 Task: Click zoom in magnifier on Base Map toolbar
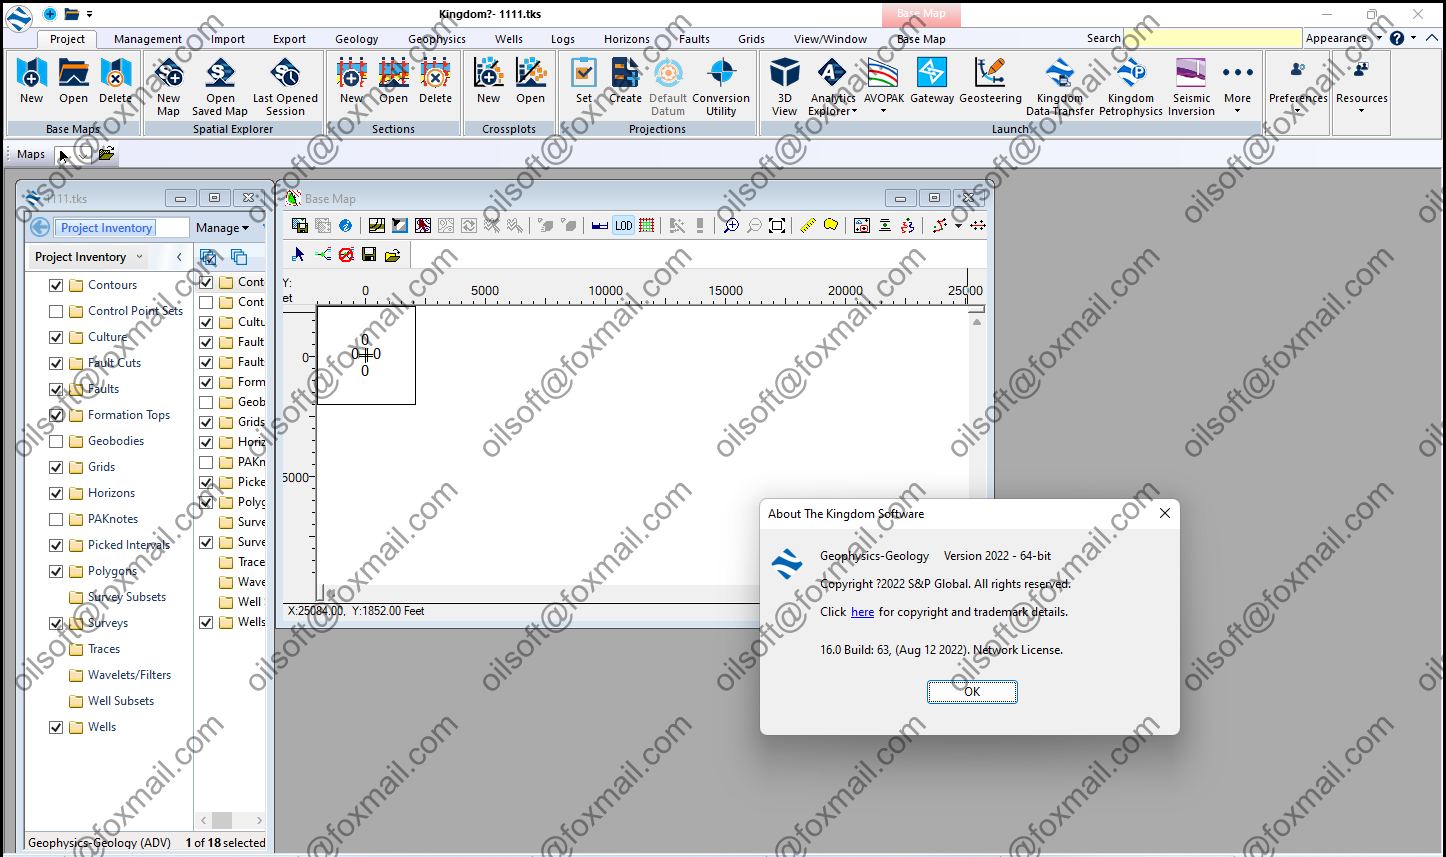click(731, 226)
